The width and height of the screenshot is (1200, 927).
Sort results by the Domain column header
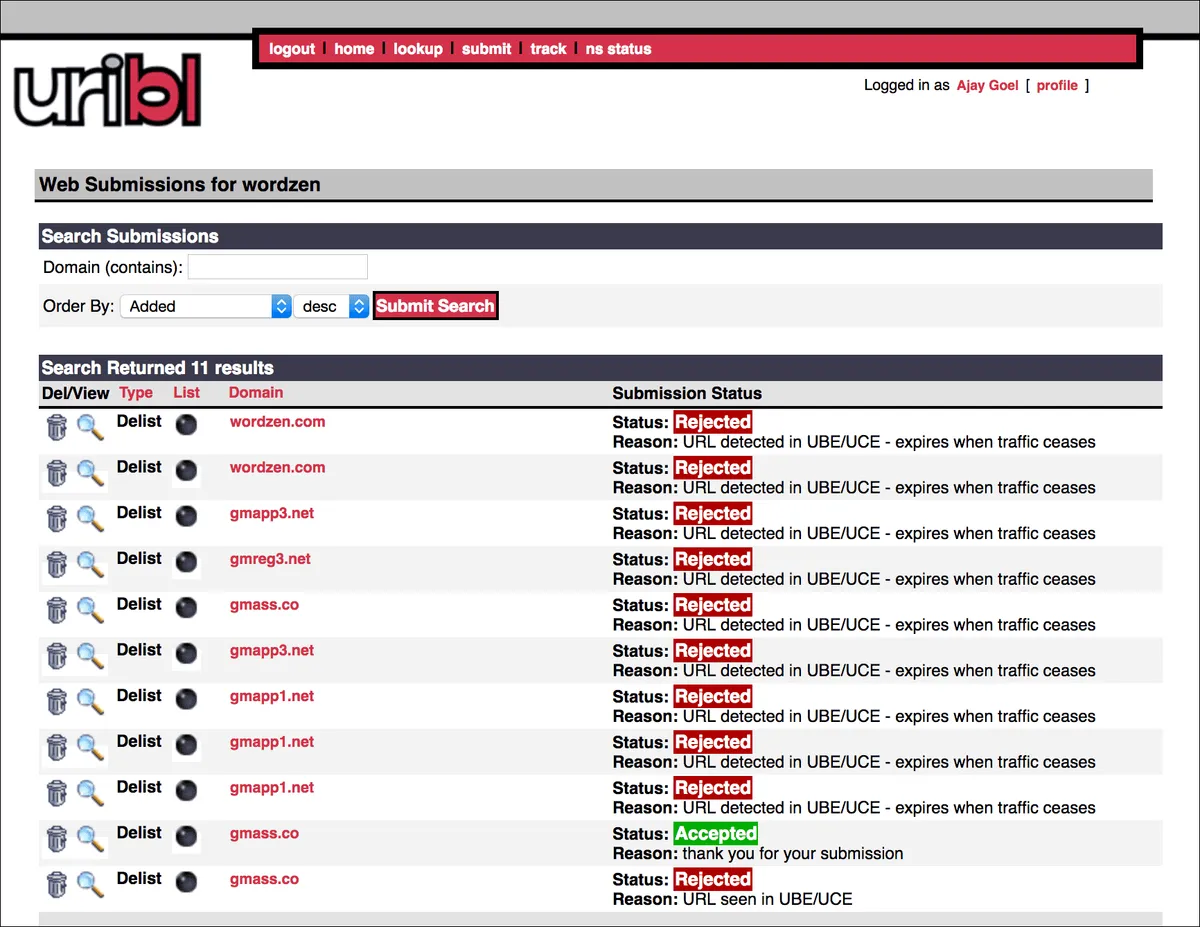click(256, 393)
